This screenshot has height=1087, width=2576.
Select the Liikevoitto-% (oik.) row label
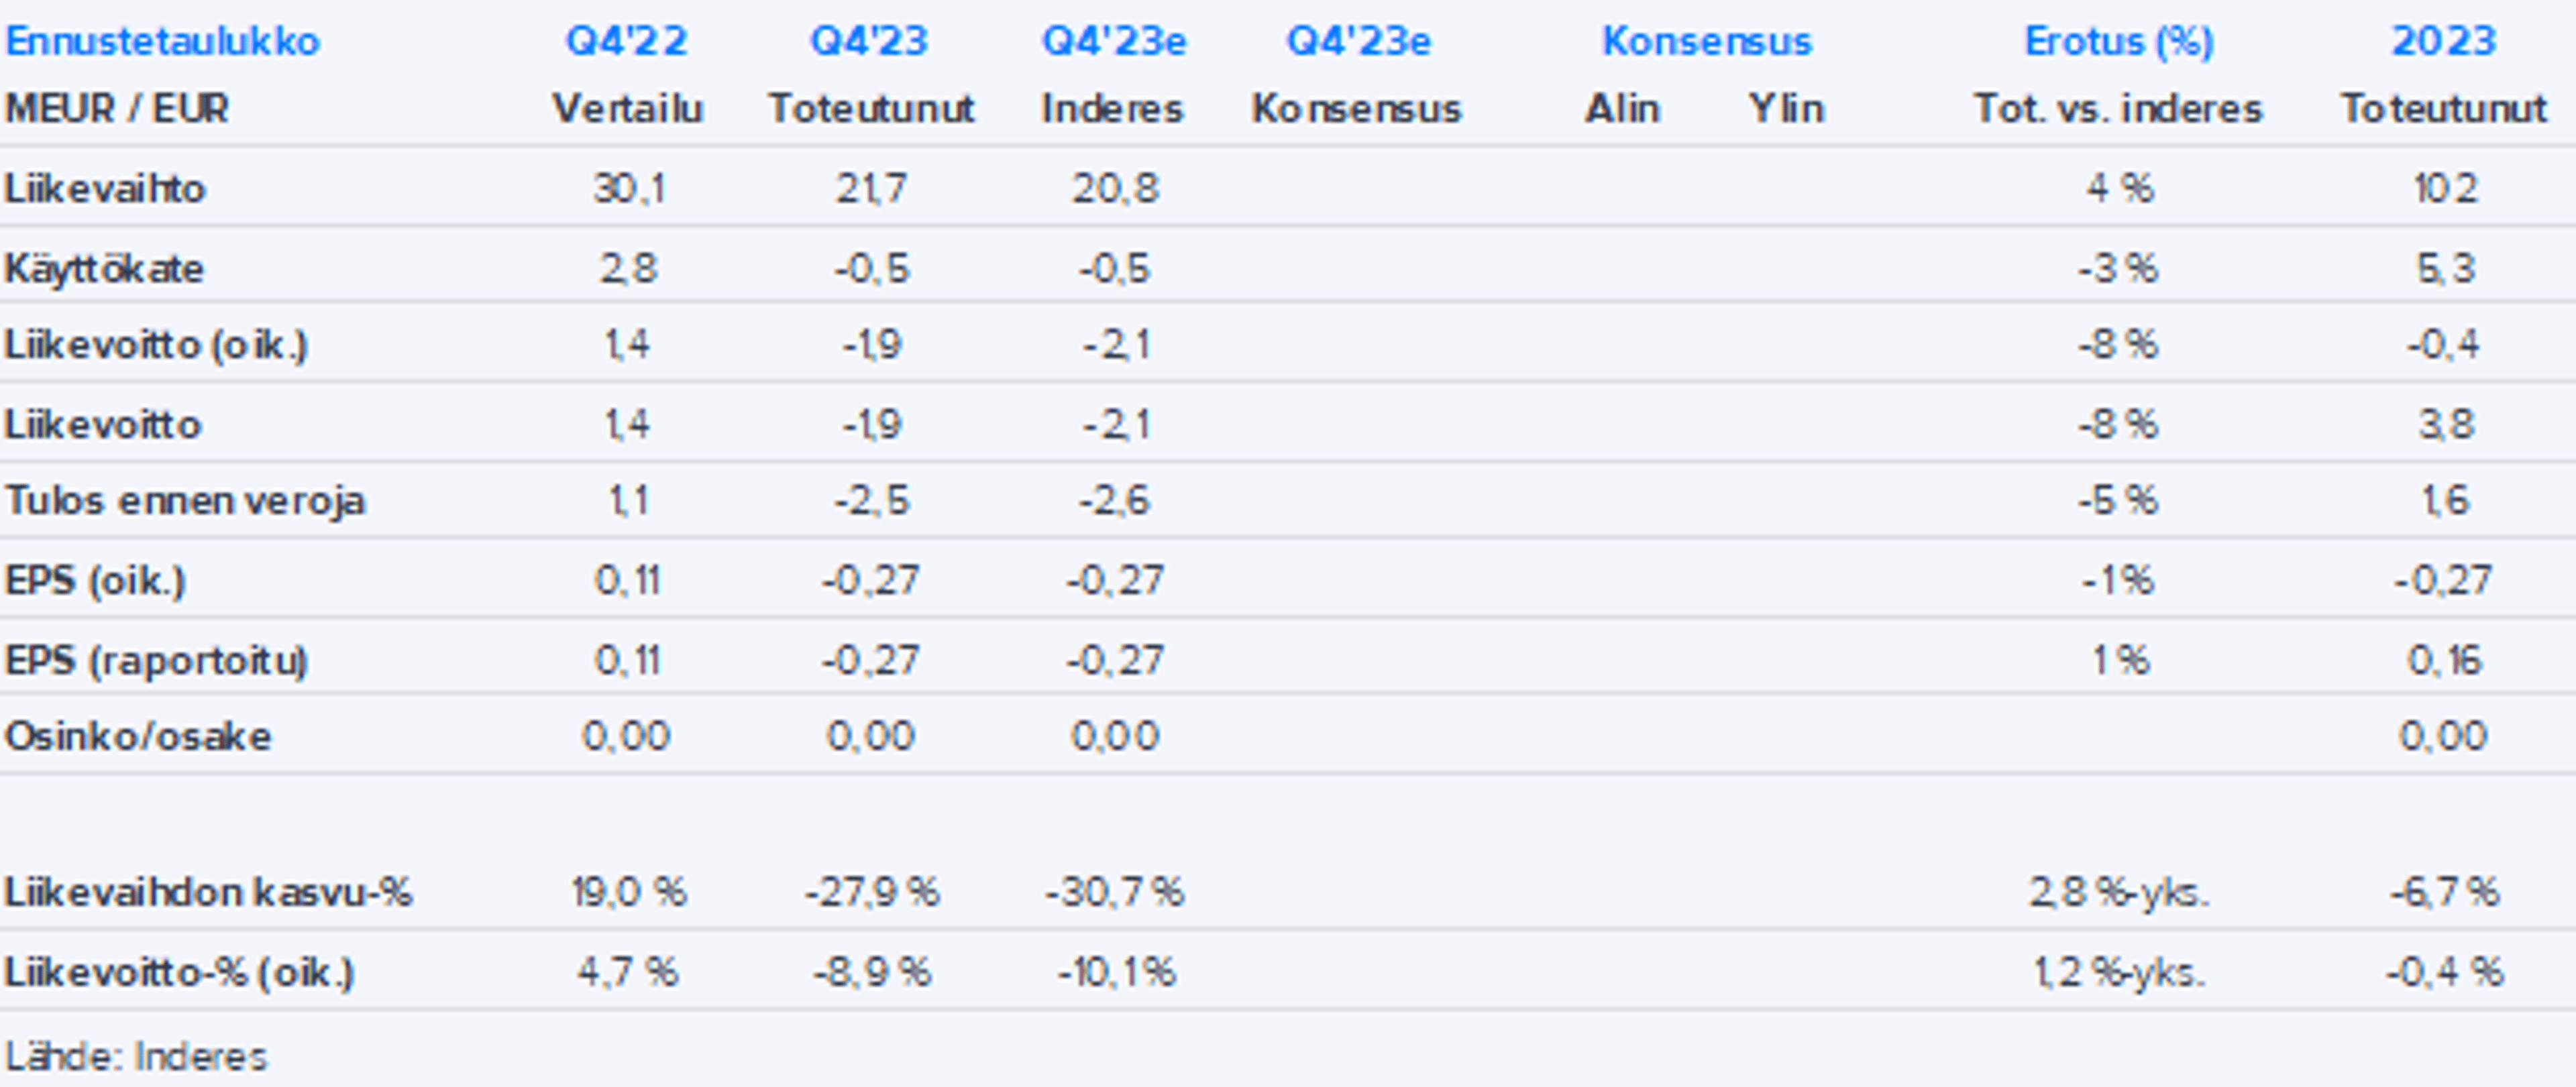pyautogui.click(x=180, y=972)
